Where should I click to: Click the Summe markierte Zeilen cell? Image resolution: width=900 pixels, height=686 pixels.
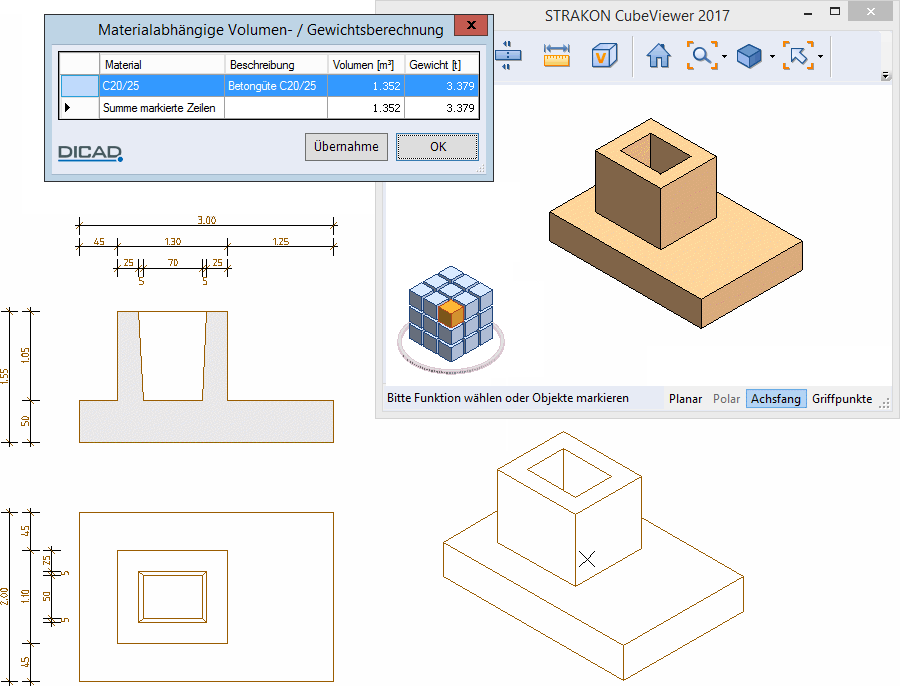[162, 108]
